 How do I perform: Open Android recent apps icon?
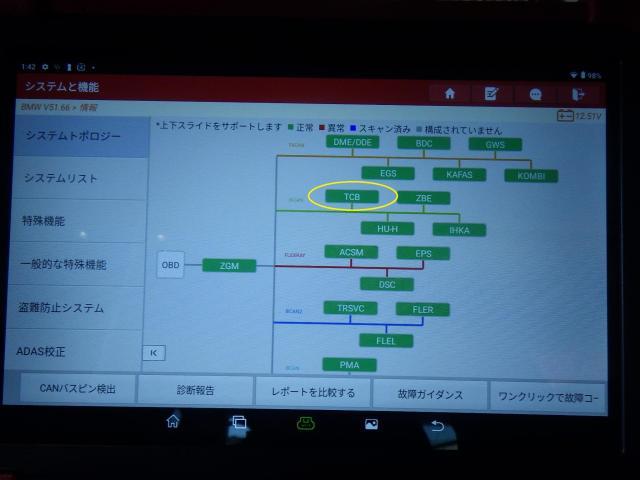tap(239, 422)
